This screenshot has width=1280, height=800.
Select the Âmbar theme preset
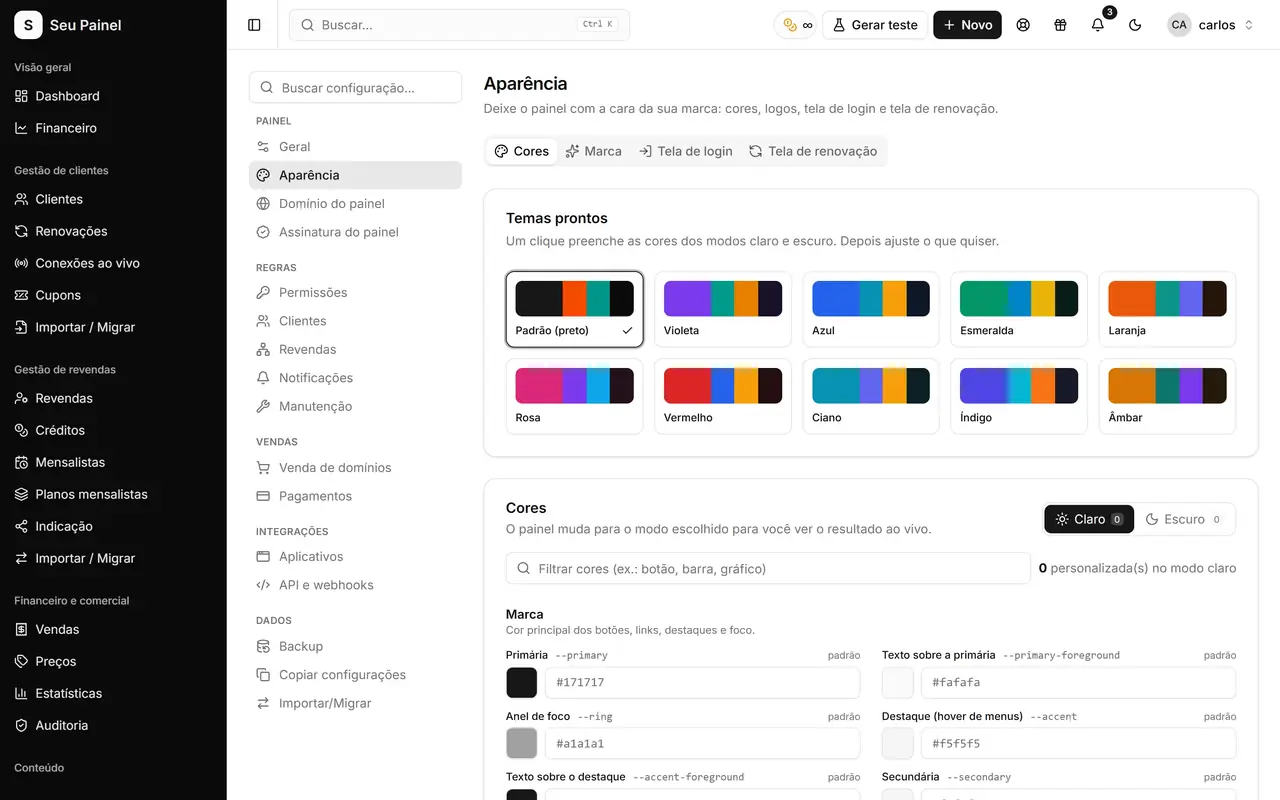pos(1167,397)
